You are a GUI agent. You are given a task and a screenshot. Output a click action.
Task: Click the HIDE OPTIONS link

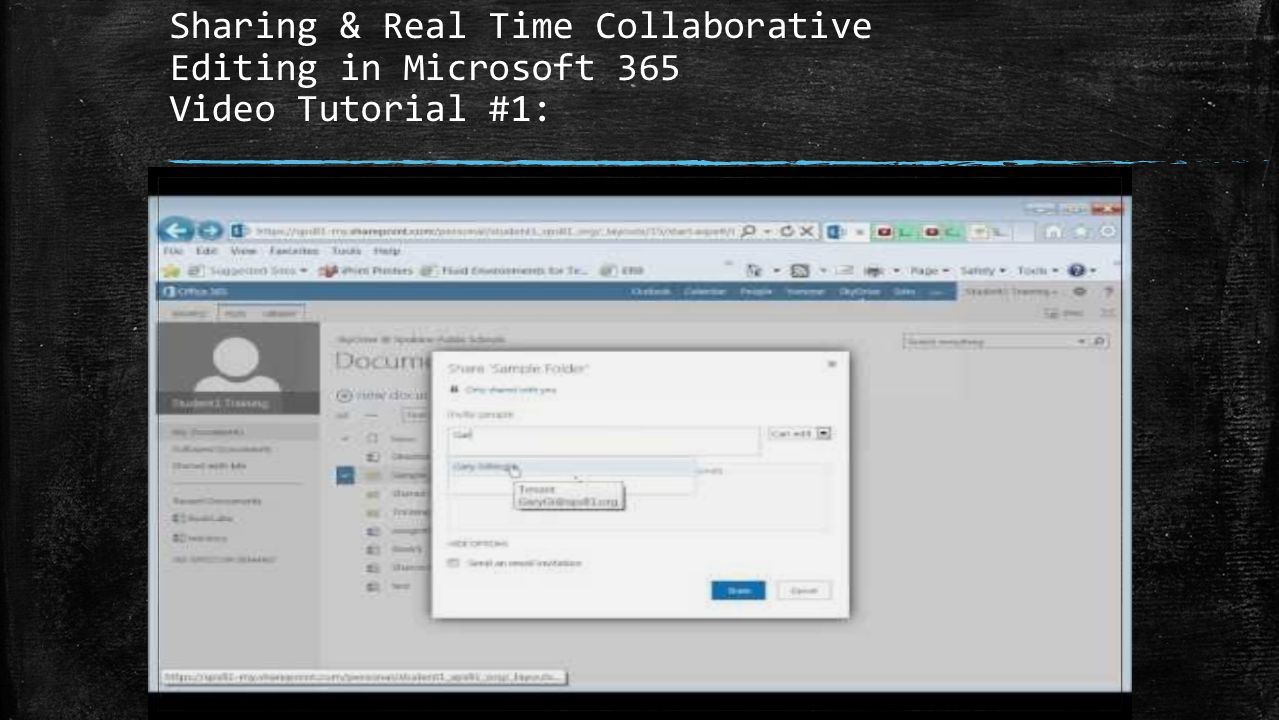tap(478, 544)
